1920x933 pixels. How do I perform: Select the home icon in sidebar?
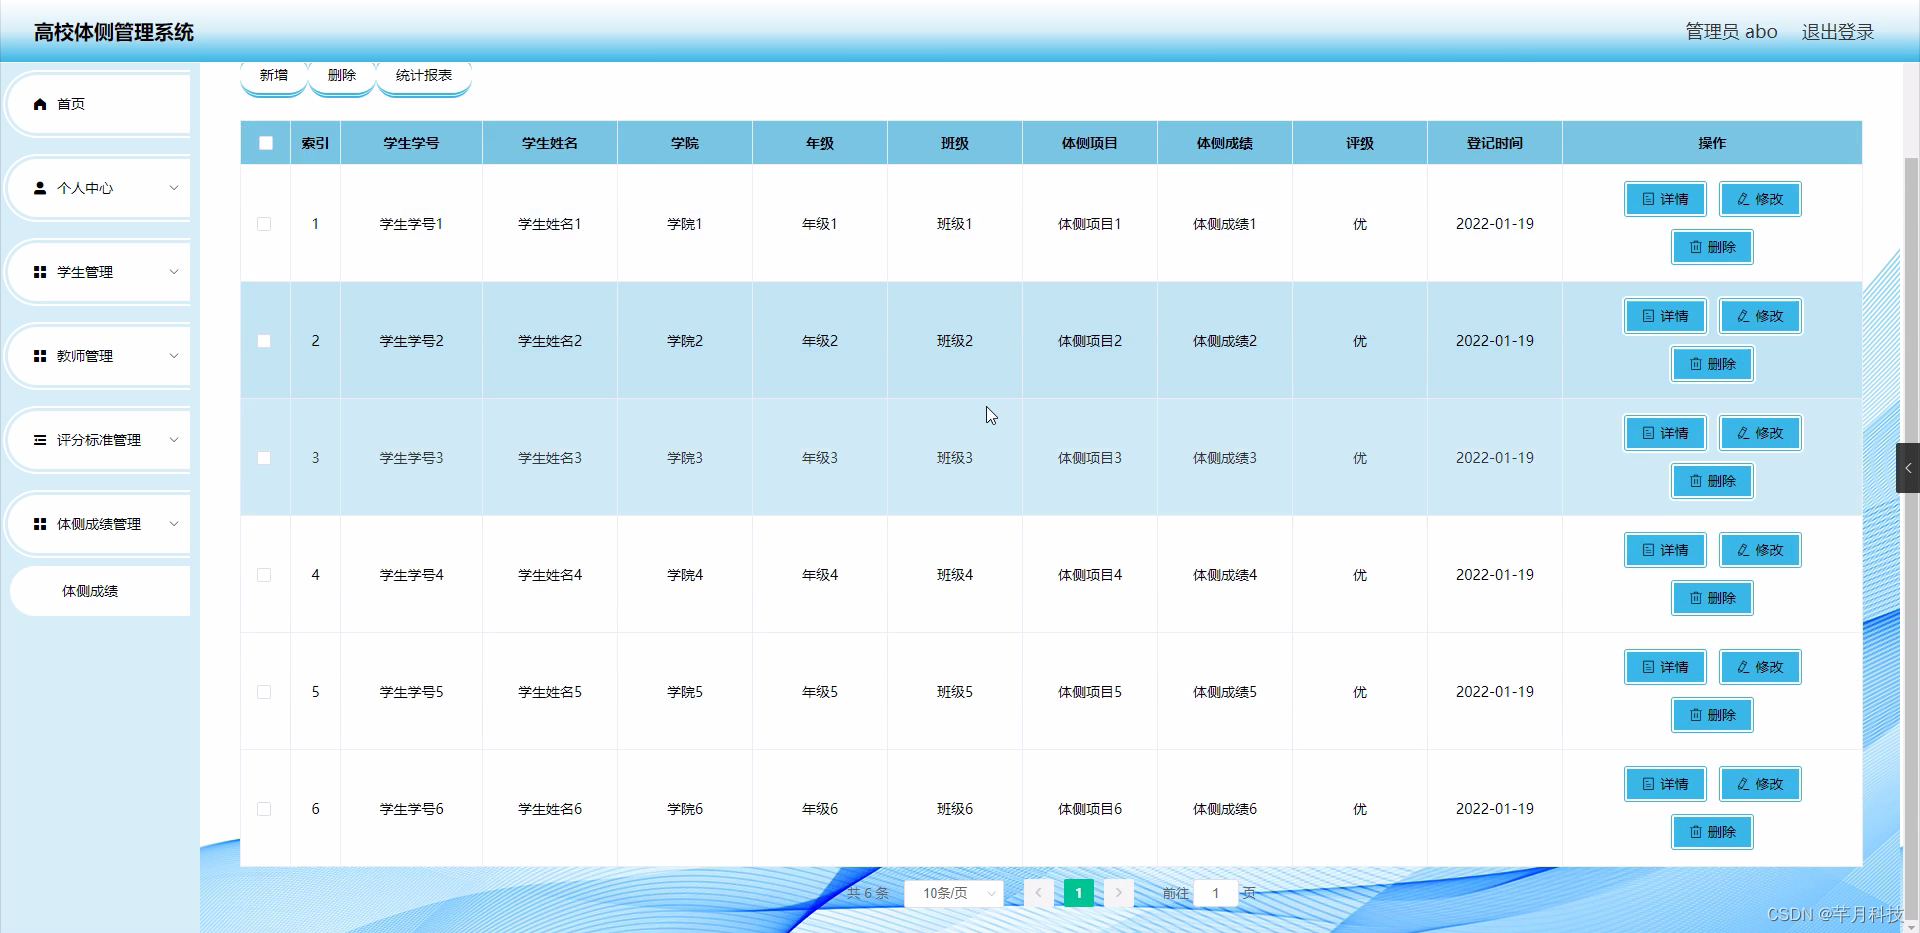[x=40, y=103]
